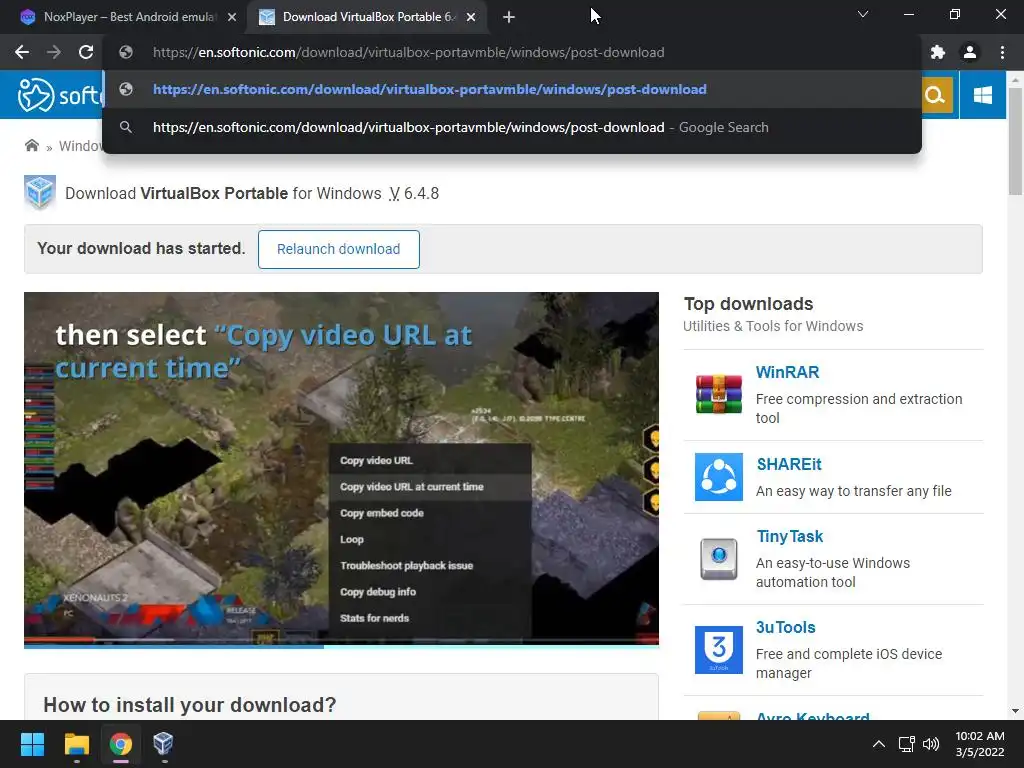Select the softonic URL autocomplete suggestion
This screenshot has width=1024, height=768.
pyautogui.click(x=512, y=89)
